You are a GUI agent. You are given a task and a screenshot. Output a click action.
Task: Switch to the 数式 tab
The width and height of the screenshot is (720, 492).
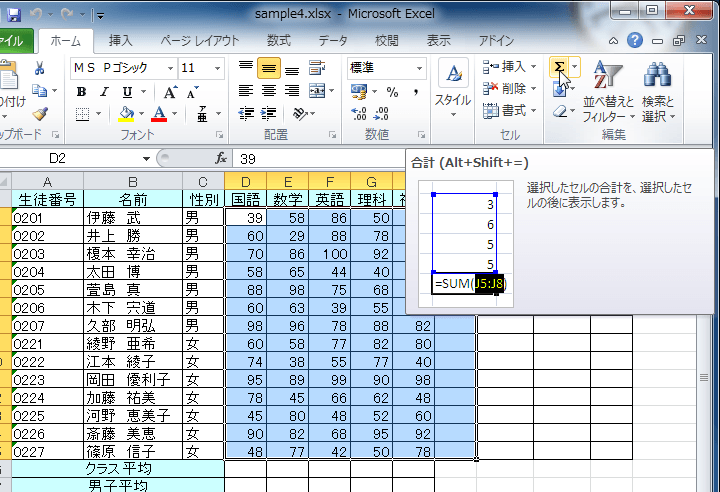tap(279, 41)
